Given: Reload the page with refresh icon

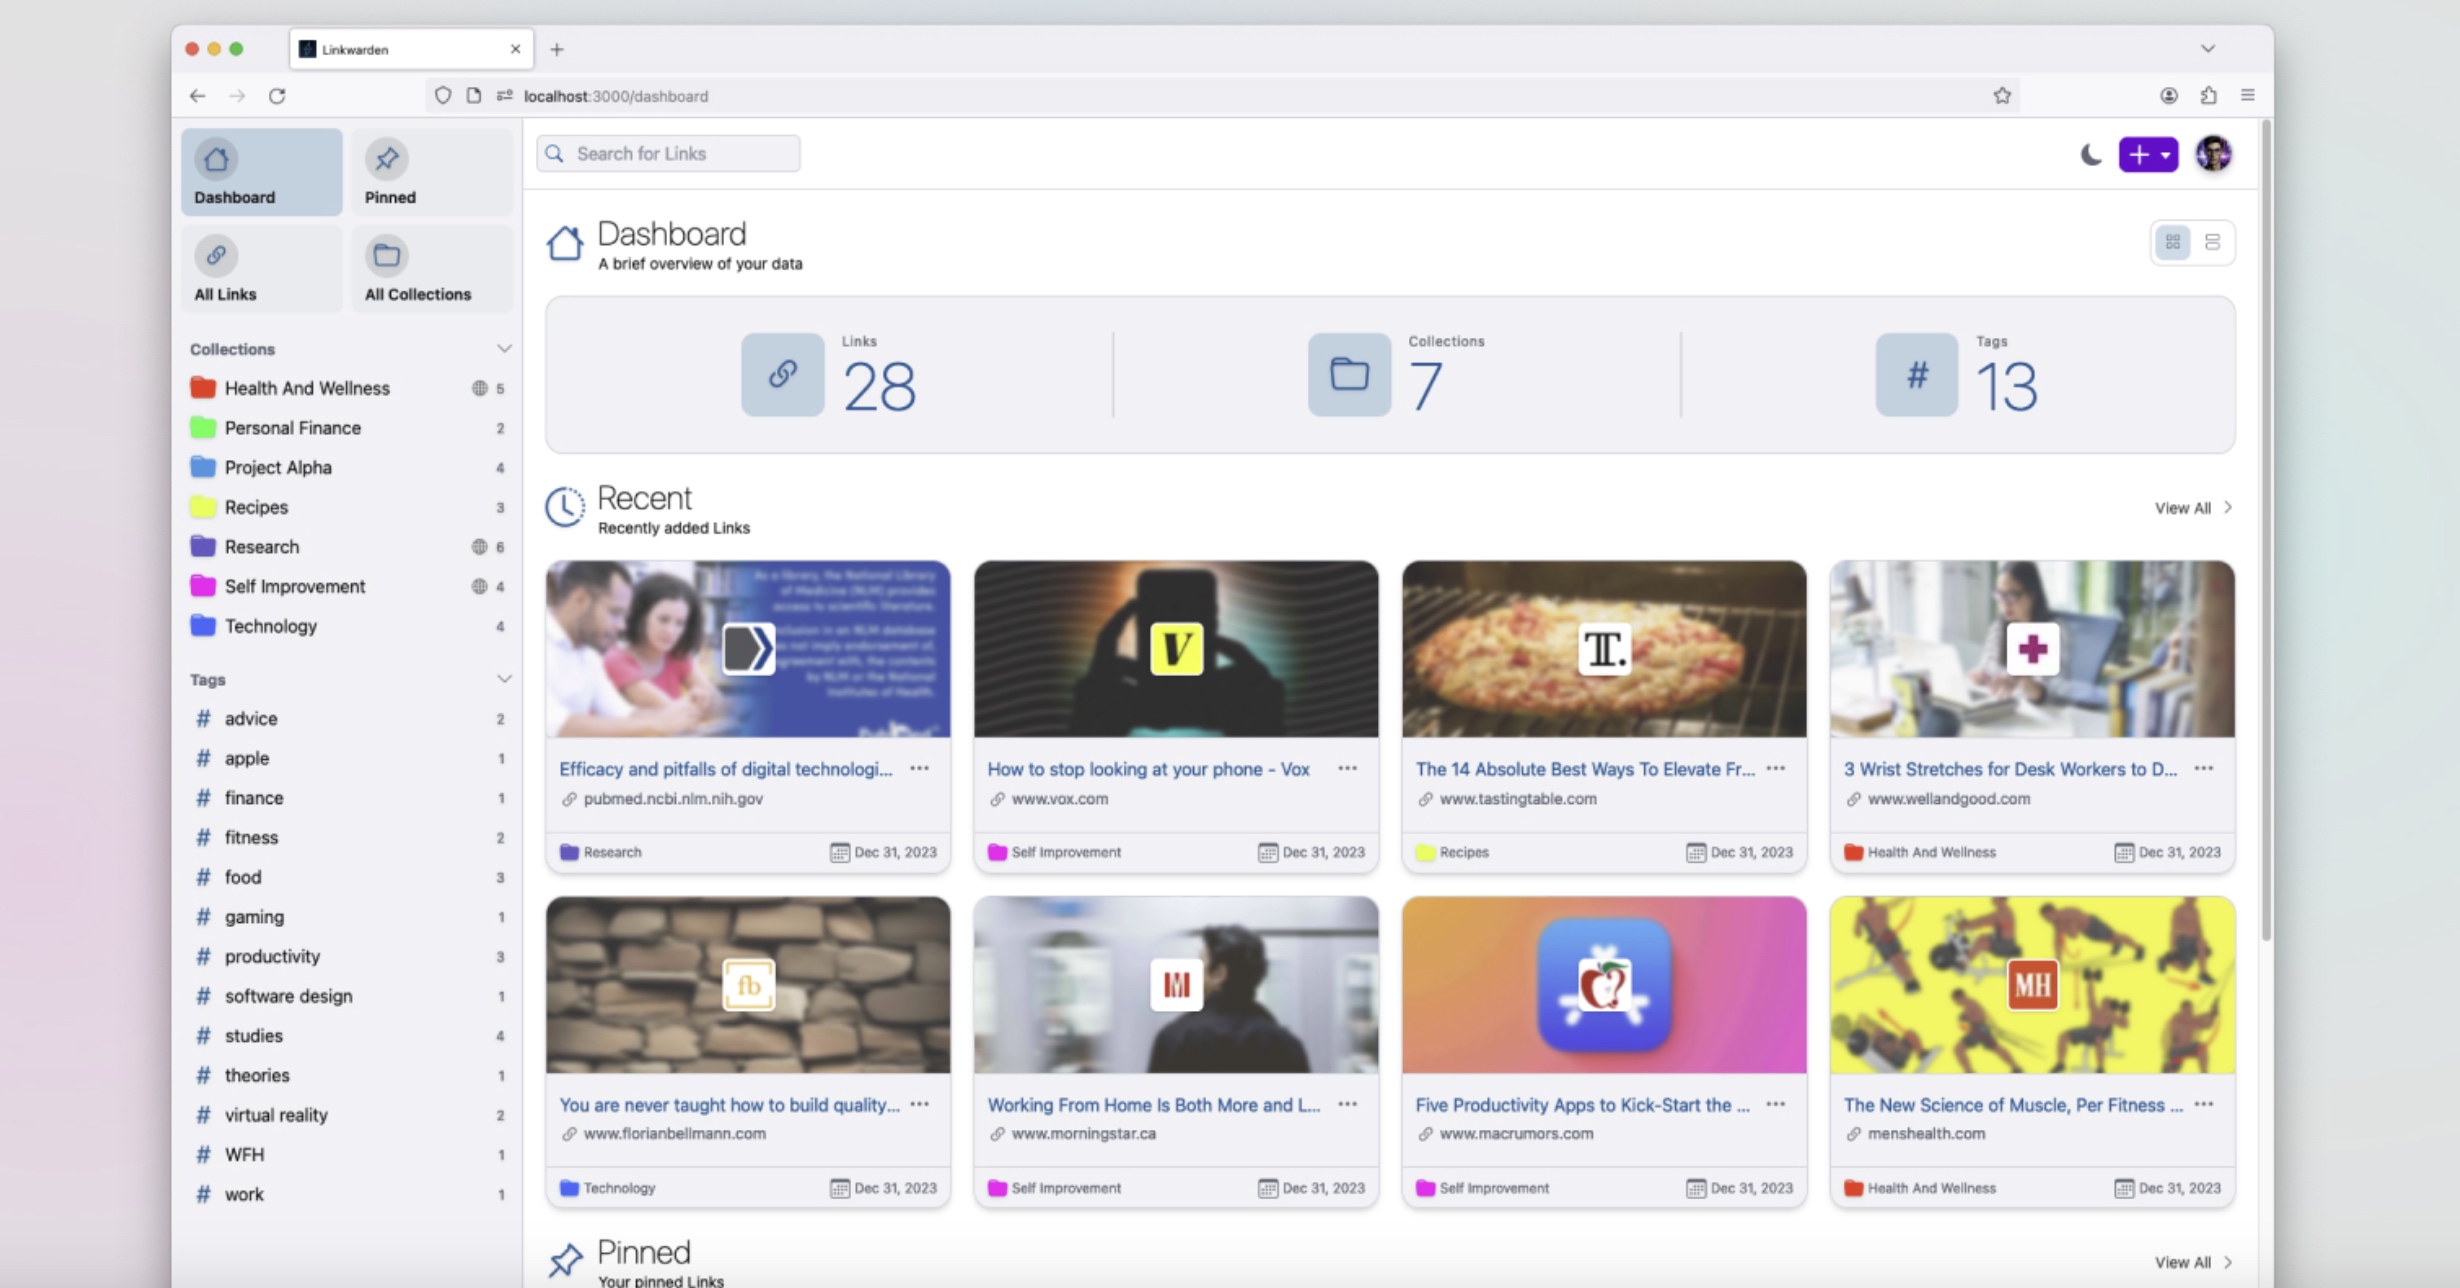Looking at the screenshot, I should click(x=277, y=96).
